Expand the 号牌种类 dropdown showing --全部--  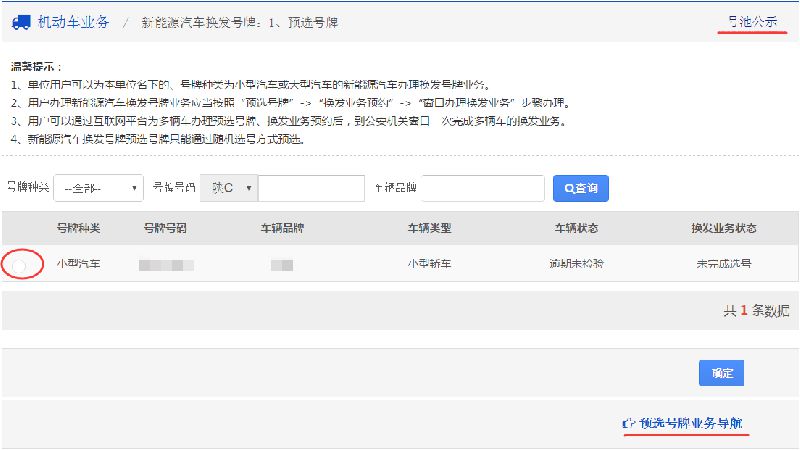[x=98, y=188]
